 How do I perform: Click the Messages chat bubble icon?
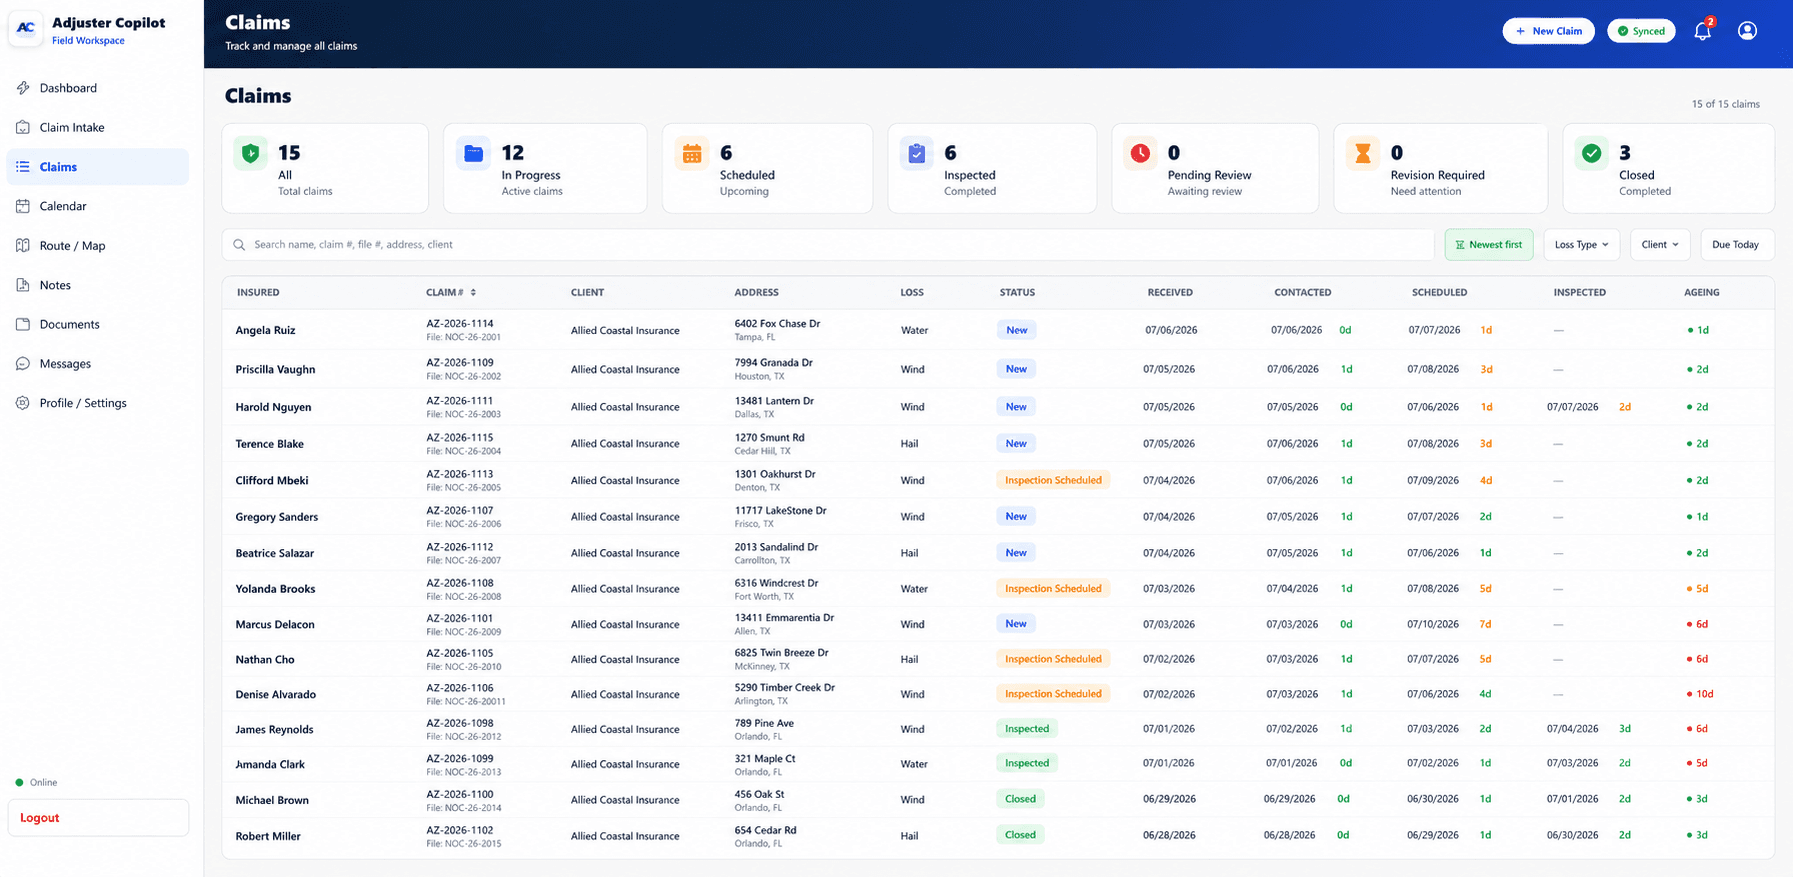(23, 364)
